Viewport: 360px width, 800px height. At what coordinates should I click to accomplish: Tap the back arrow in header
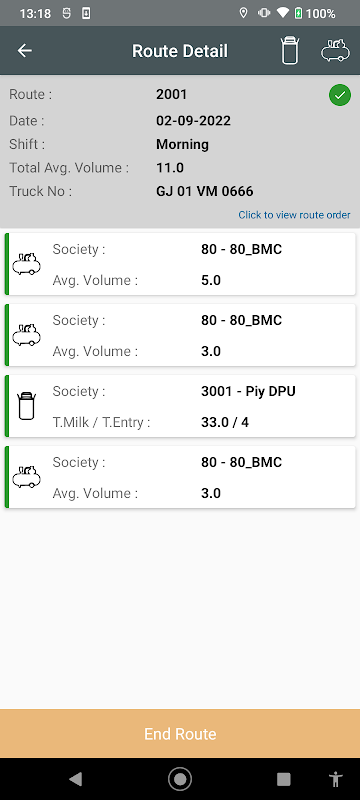click(24, 51)
